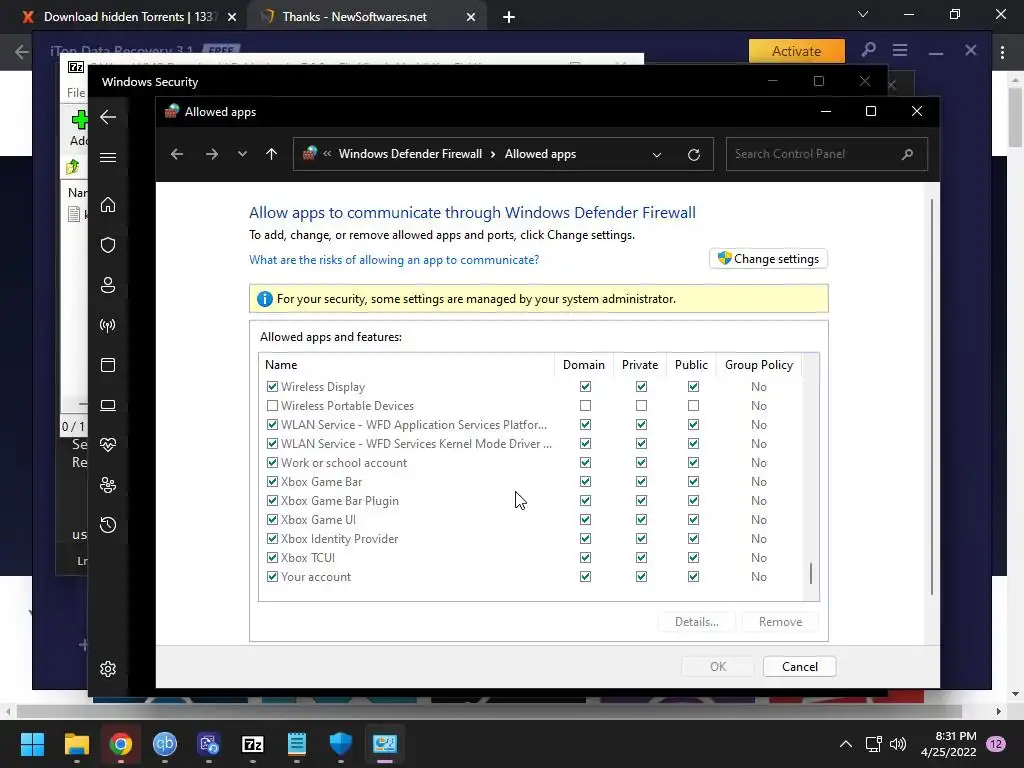Open File menu in 7-Zip window

(76, 93)
